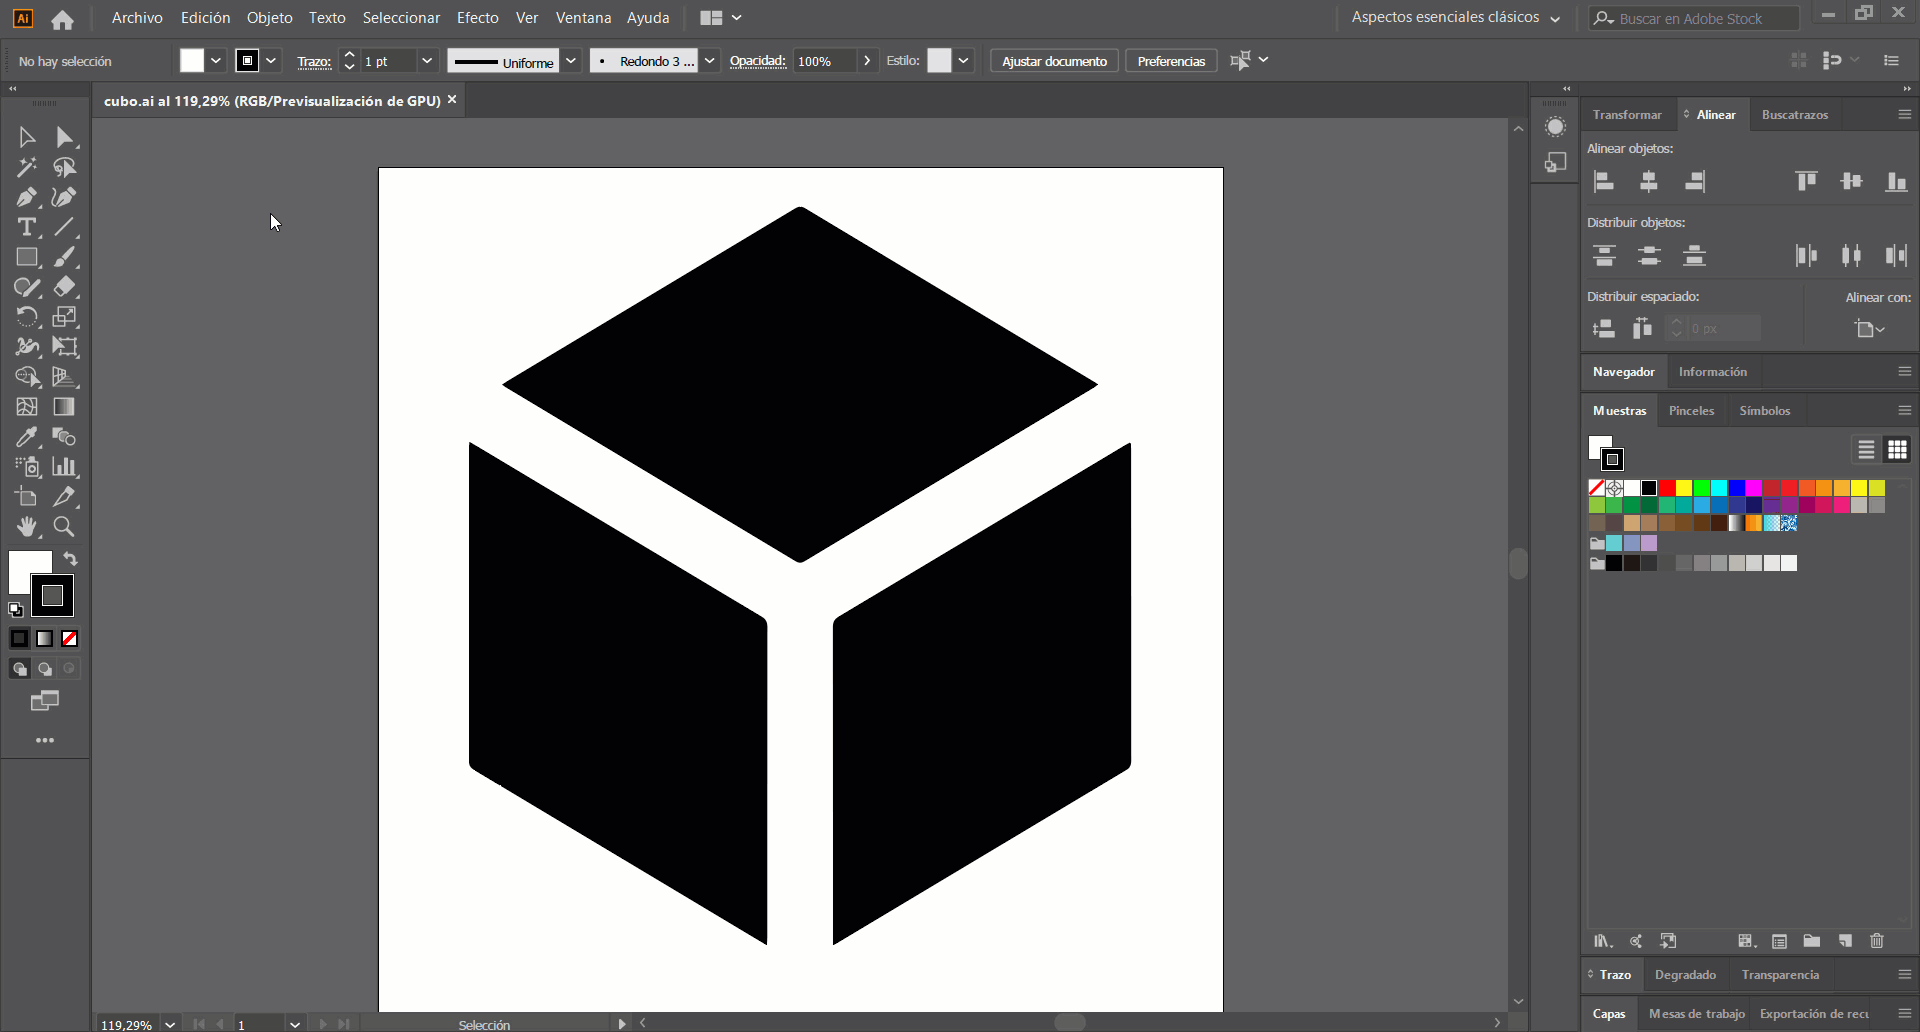Activate the Zoom tool
The width and height of the screenshot is (1920, 1032).
click(64, 527)
